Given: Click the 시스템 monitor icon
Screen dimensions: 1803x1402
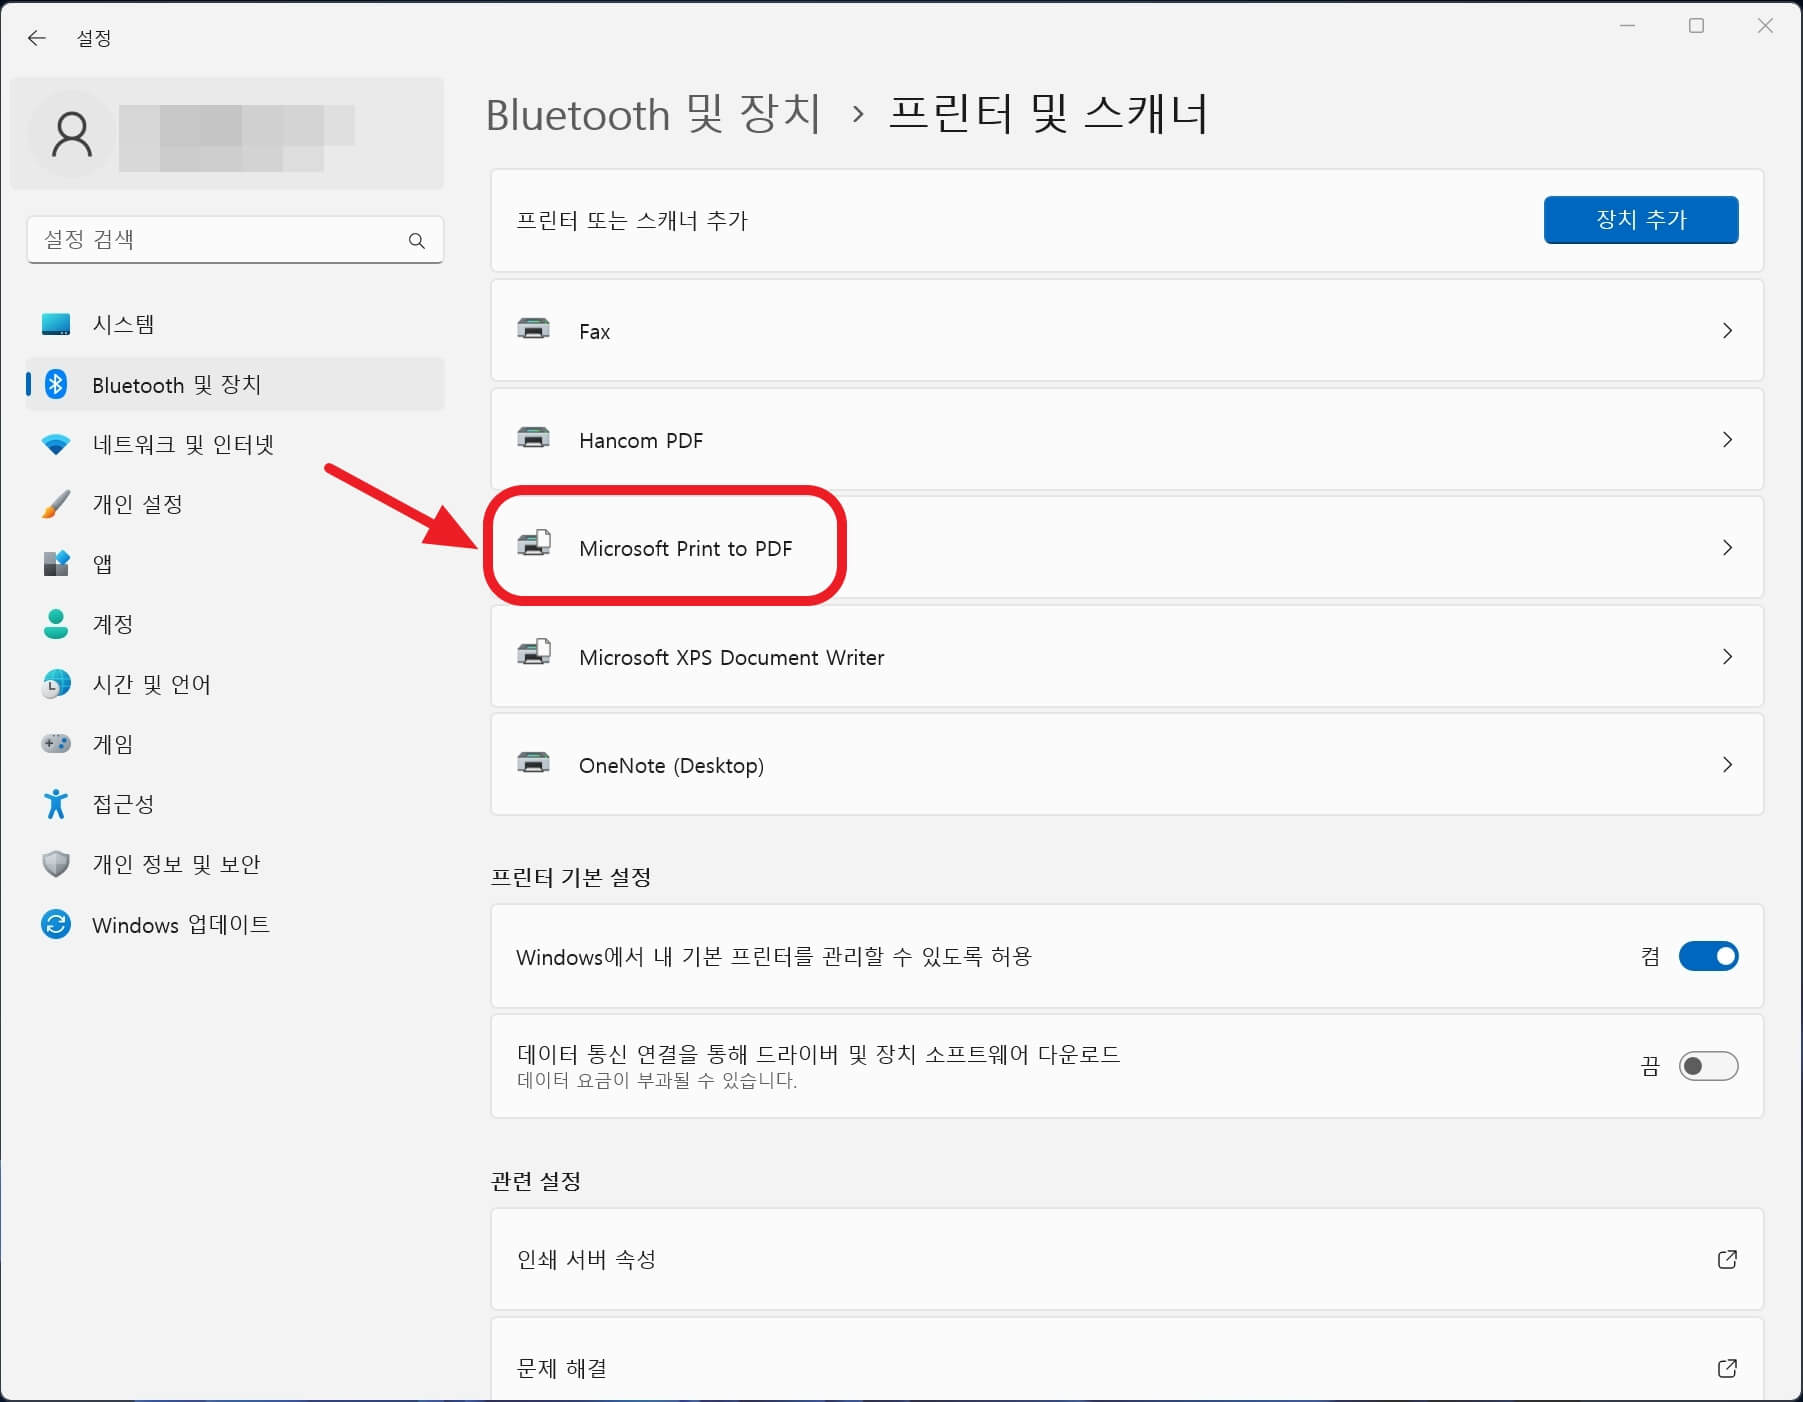Looking at the screenshot, I should click(56, 324).
